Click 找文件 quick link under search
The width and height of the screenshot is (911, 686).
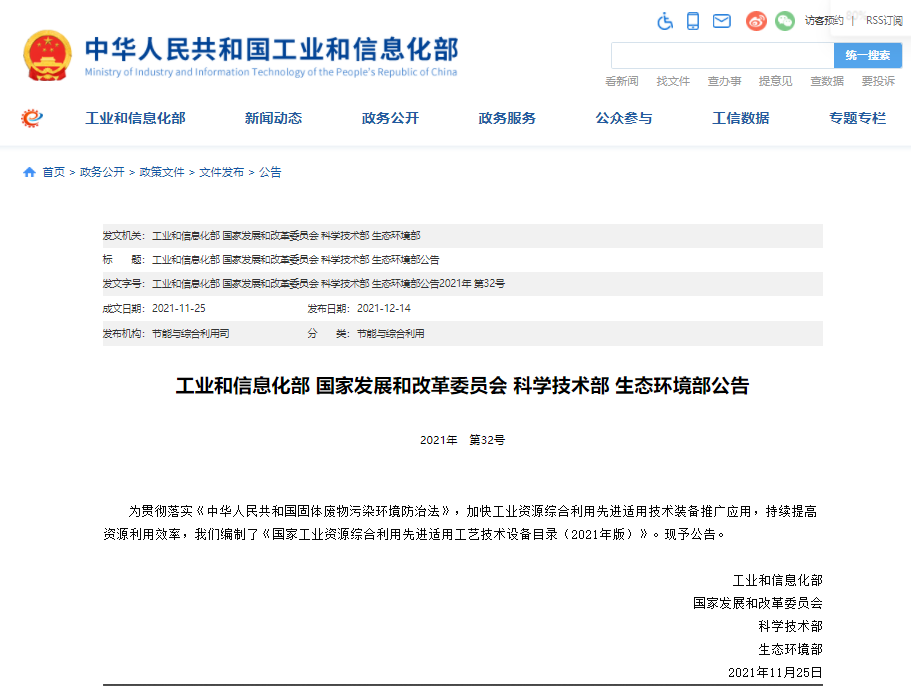[673, 81]
